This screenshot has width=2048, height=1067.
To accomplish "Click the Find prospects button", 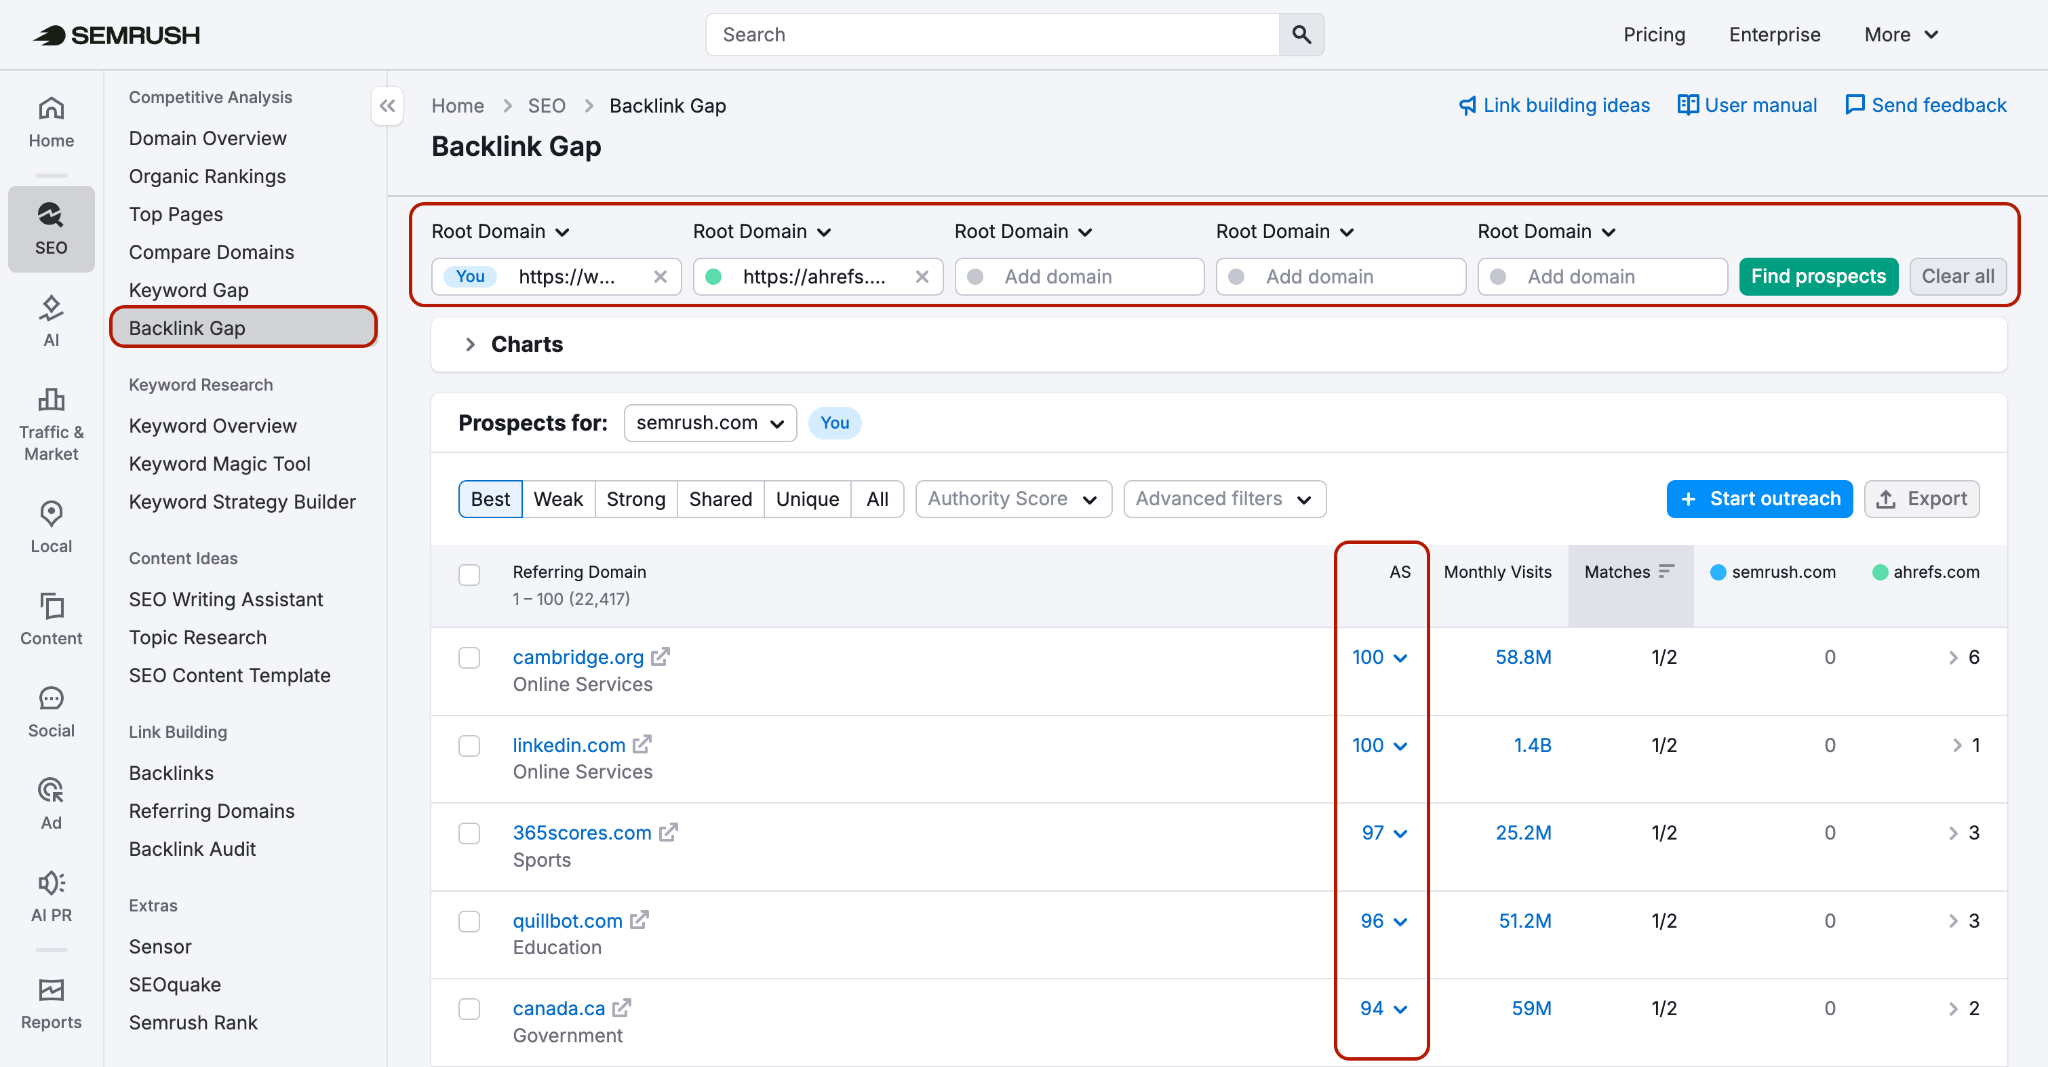I will pyautogui.click(x=1818, y=277).
